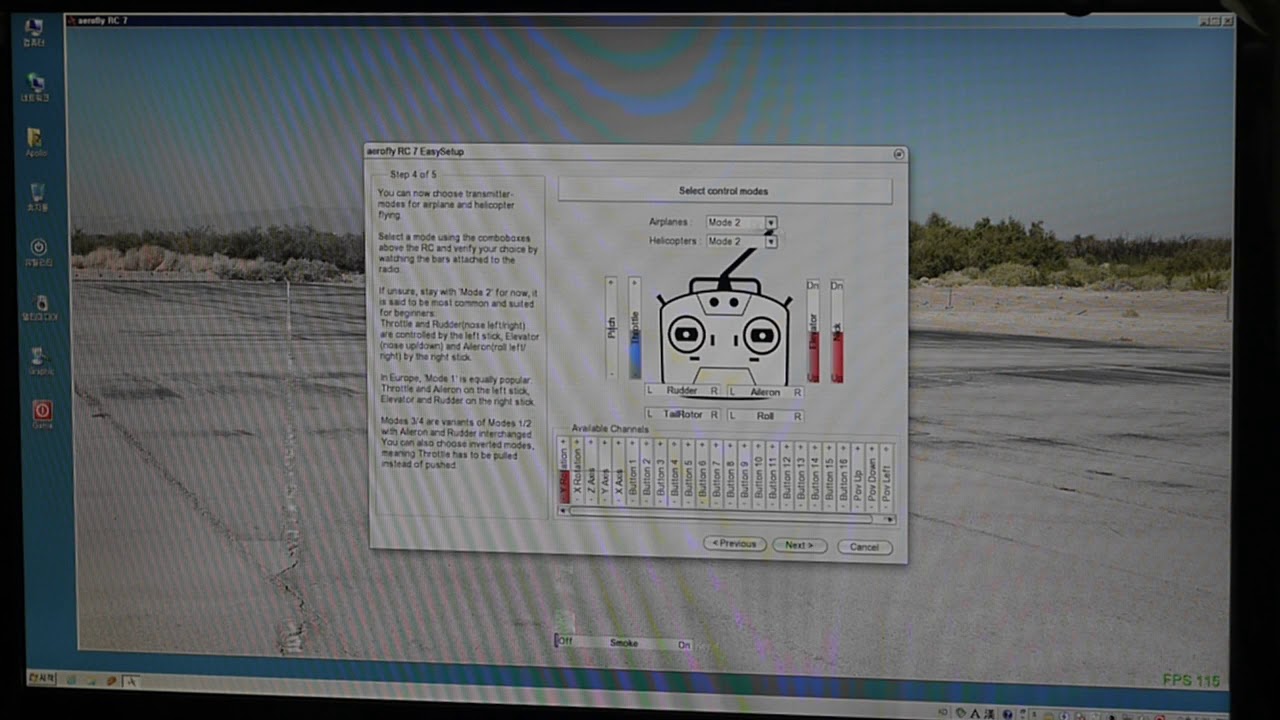Open the Recycle Bin desktop icon
Screen dimensions: 1280x720
[x=37, y=196]
